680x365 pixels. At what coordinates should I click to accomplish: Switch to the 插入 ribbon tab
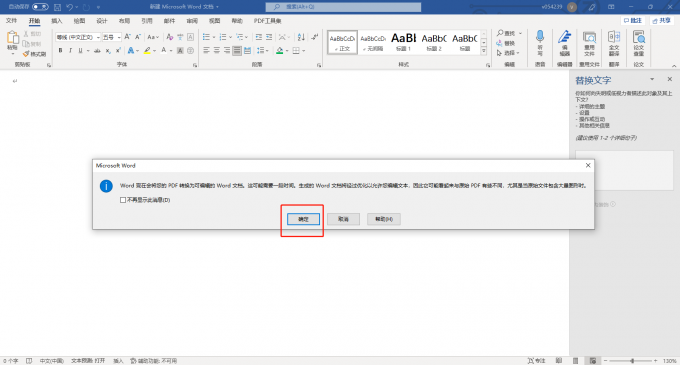(x=56, y=21)
